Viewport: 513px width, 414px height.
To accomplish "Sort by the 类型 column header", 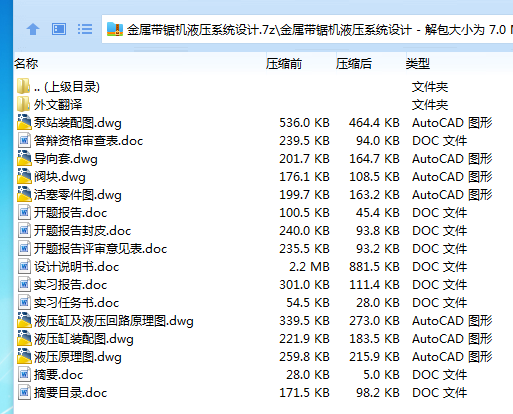I will click(418, 63).
